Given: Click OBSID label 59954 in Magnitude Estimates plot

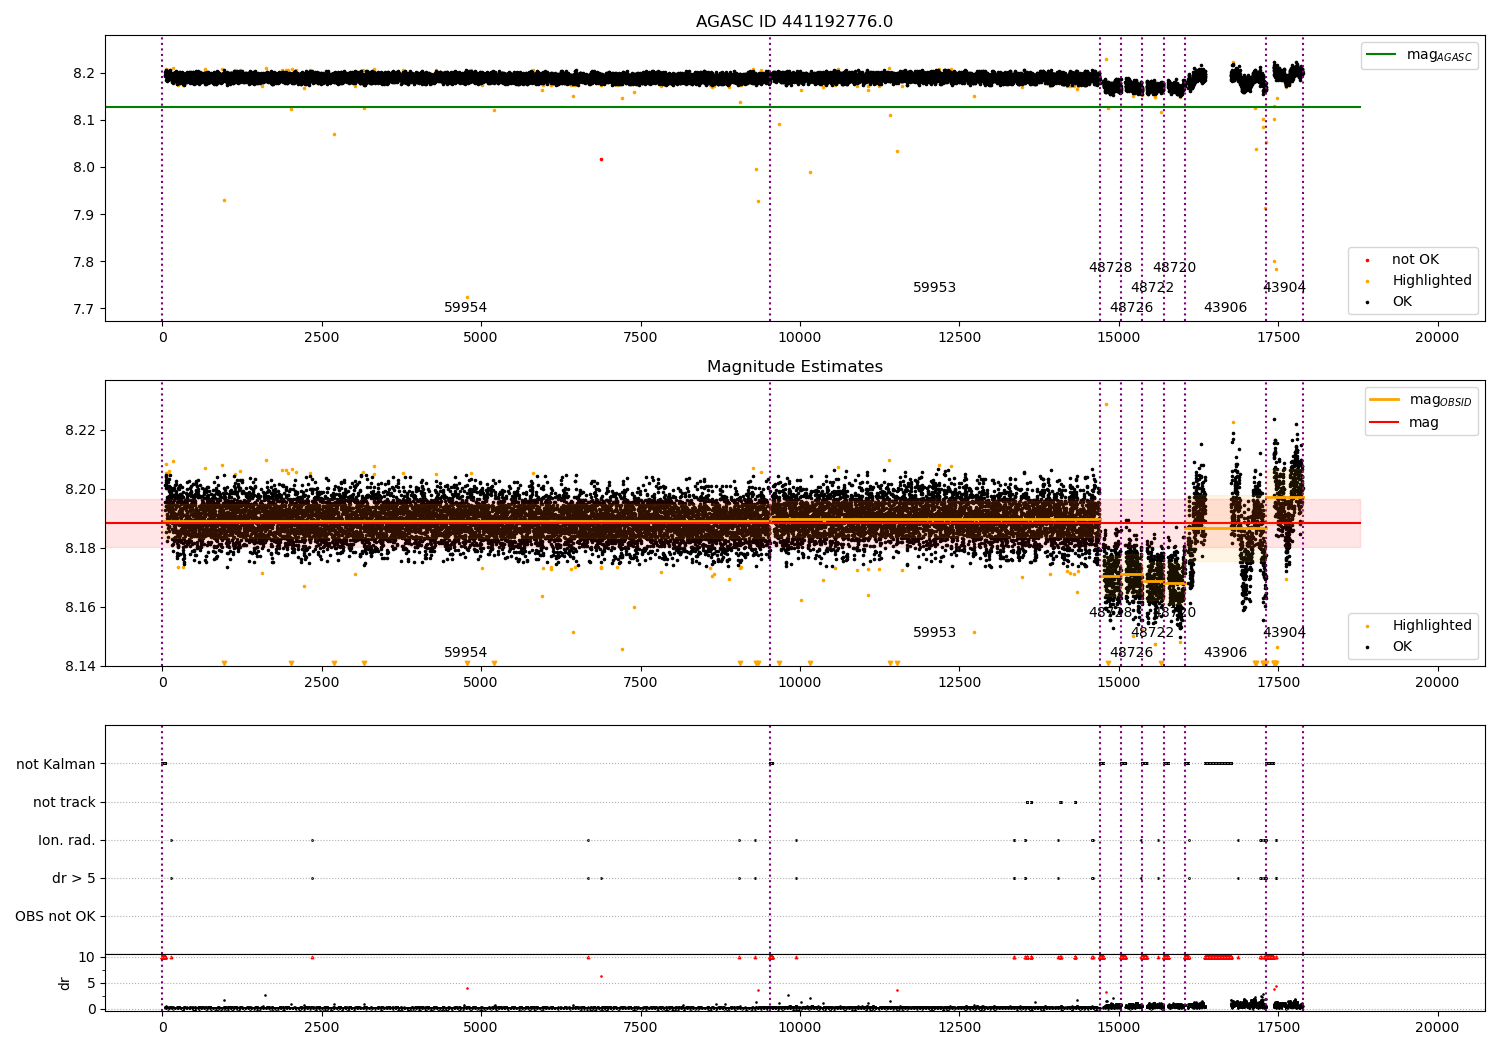Looking at the screenshot, I should pos(466,653).
